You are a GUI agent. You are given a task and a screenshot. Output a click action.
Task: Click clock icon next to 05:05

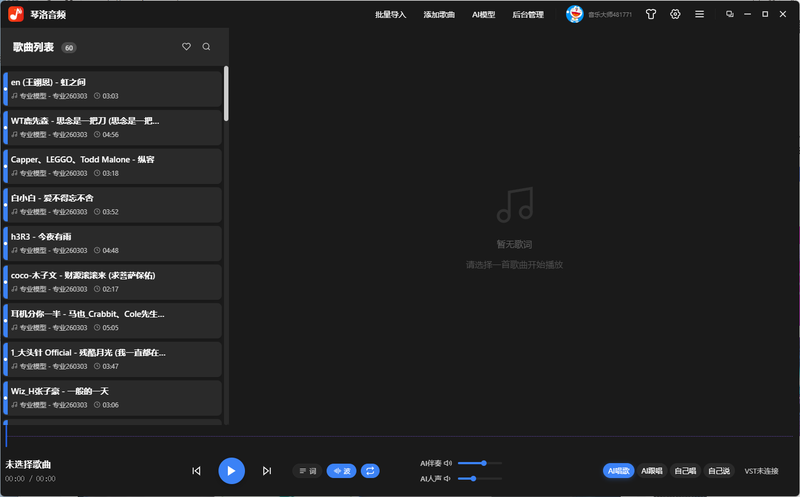pos(97,328)
